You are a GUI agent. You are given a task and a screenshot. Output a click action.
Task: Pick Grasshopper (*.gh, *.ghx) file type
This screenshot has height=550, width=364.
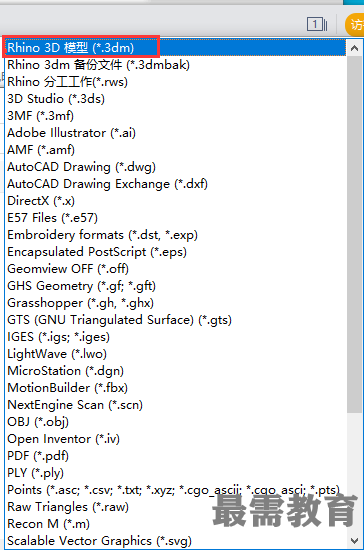[x=175, y=303]
